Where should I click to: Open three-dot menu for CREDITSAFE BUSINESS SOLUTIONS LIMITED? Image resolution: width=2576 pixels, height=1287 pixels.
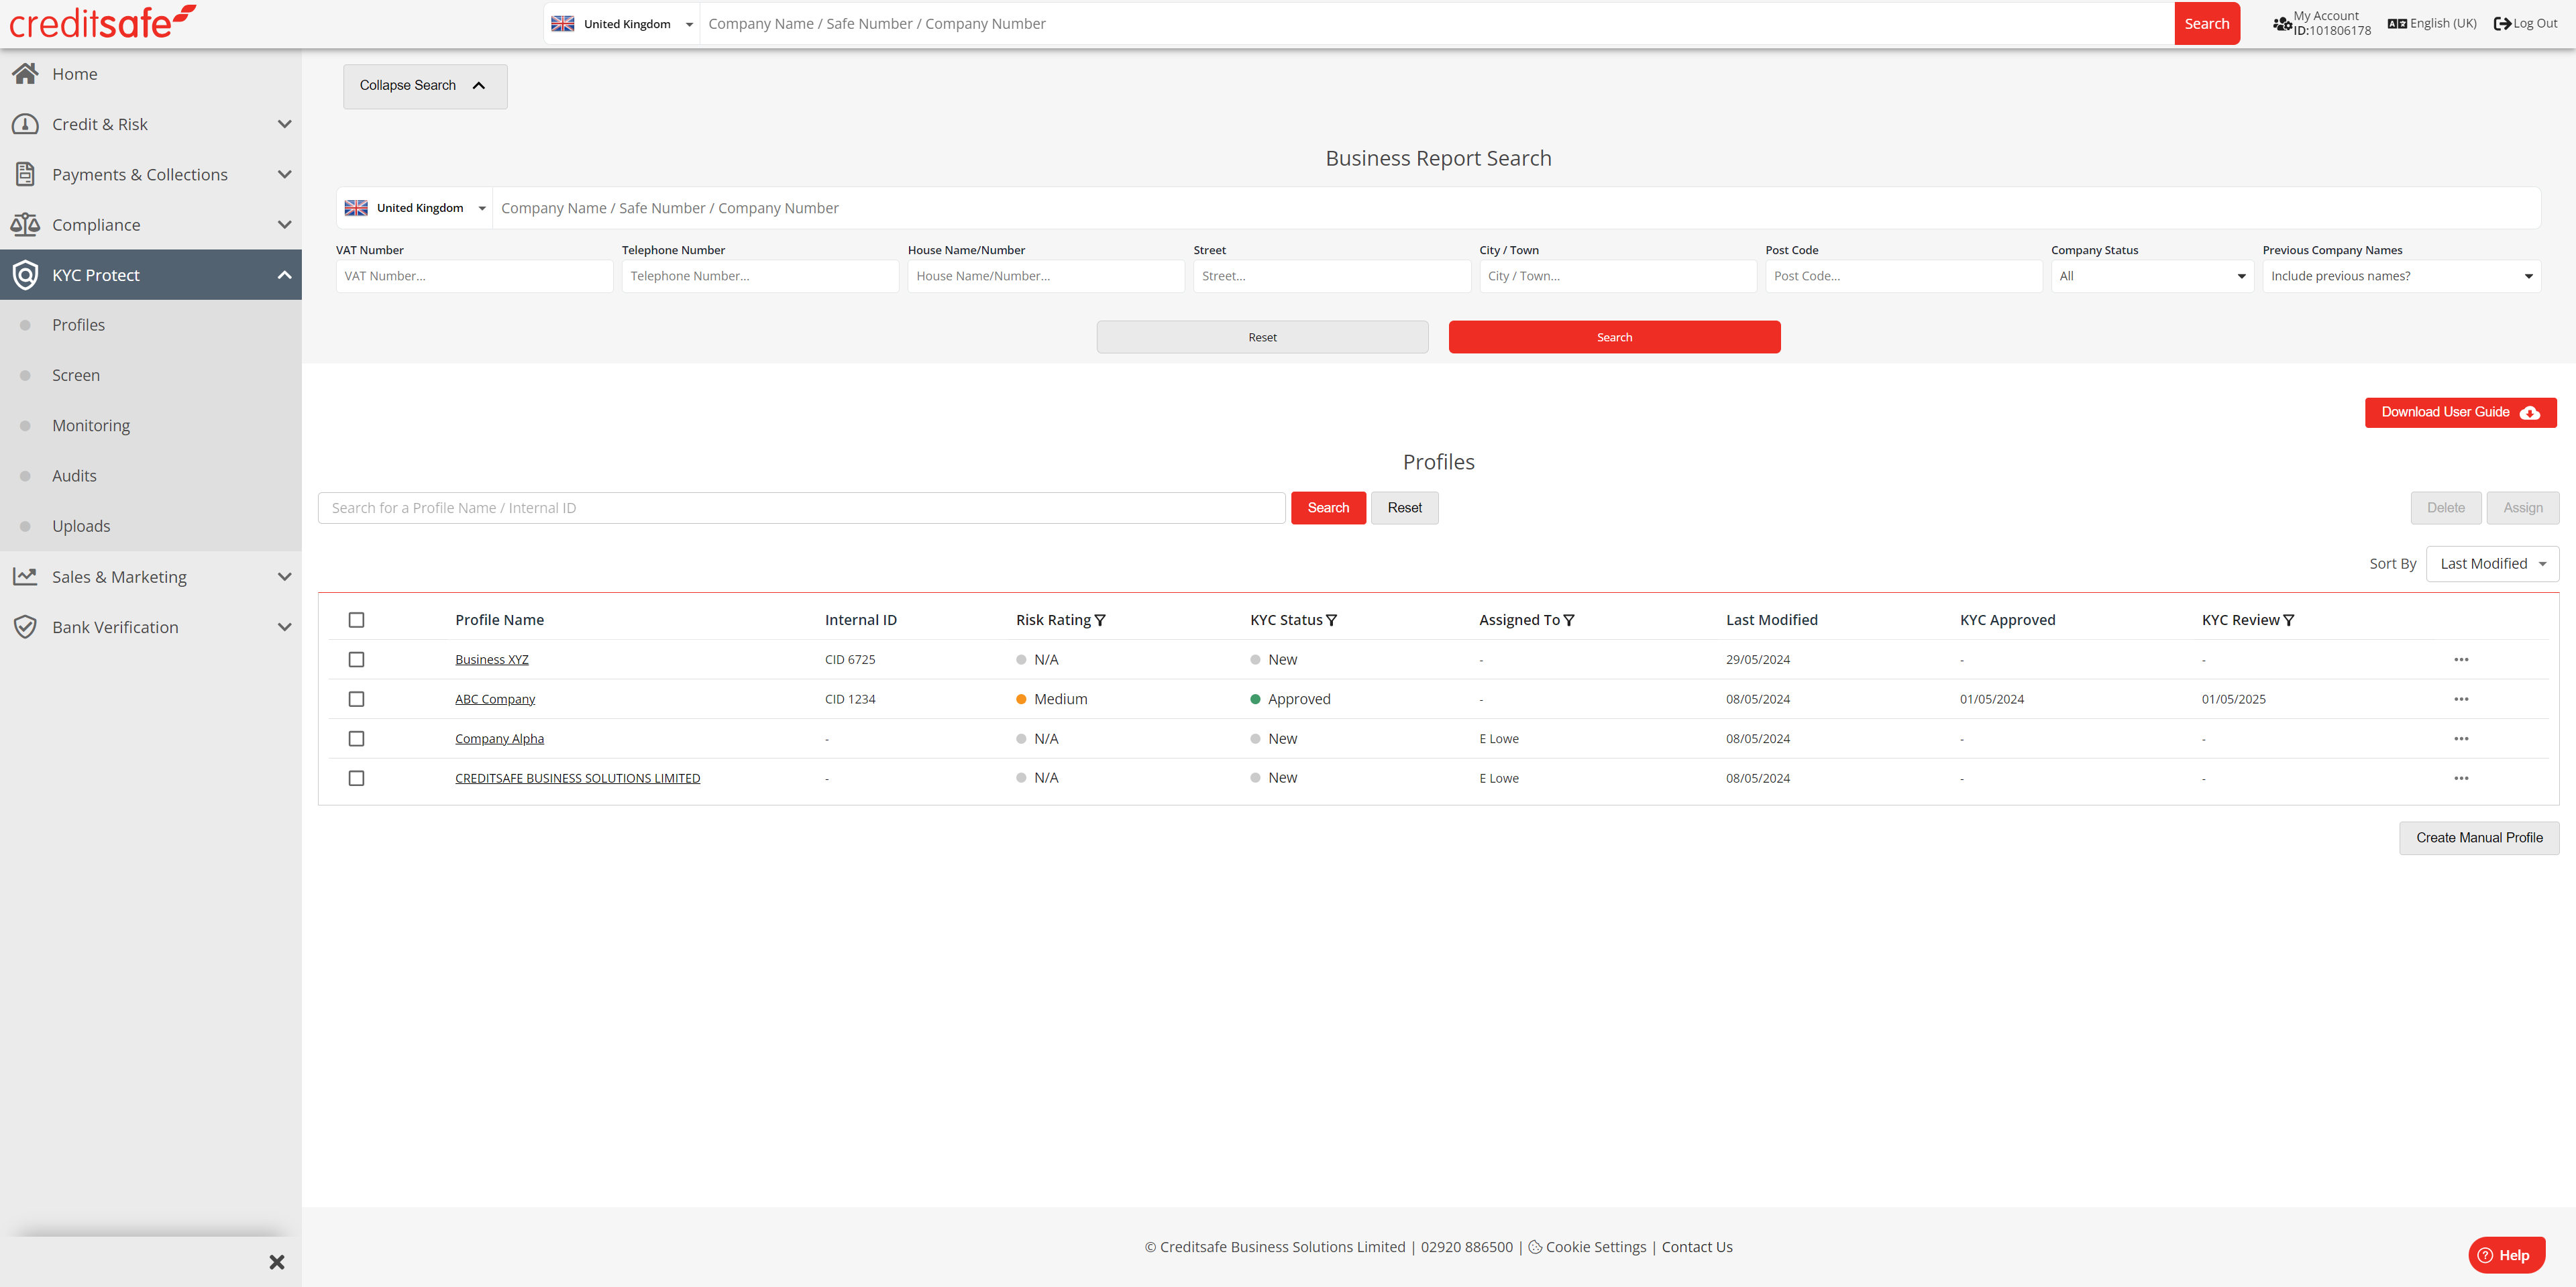(x=2461, y=778)
